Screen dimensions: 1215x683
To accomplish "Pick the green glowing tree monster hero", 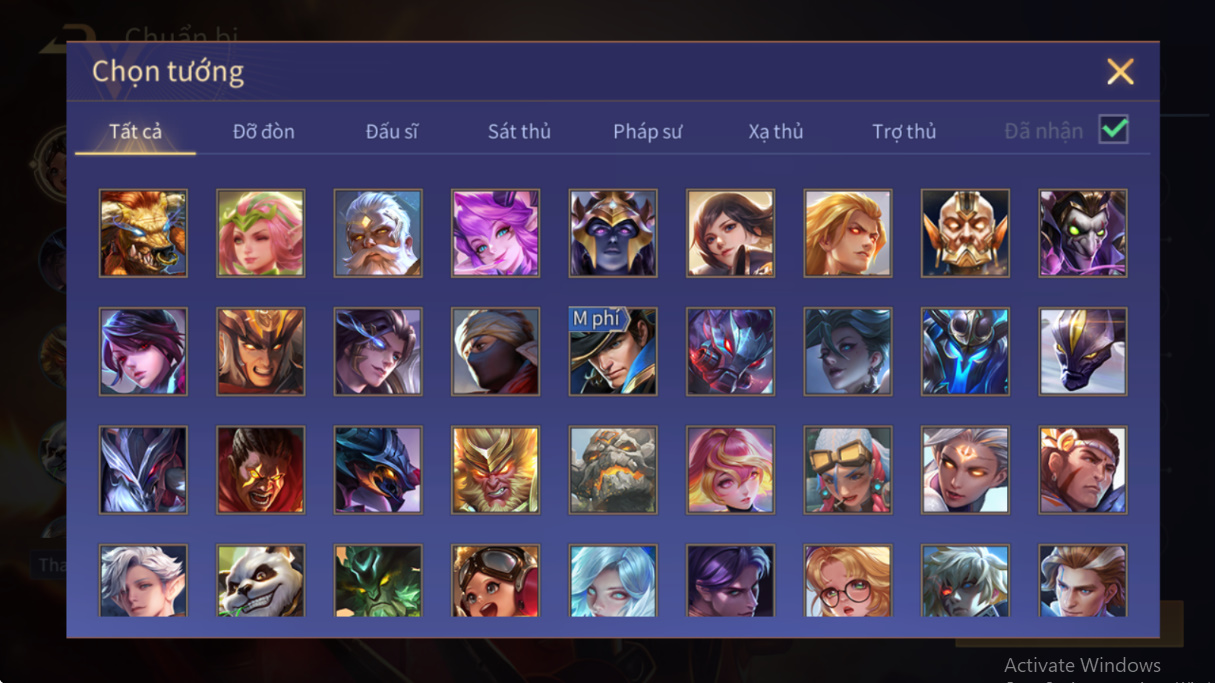I will [378, 581].
